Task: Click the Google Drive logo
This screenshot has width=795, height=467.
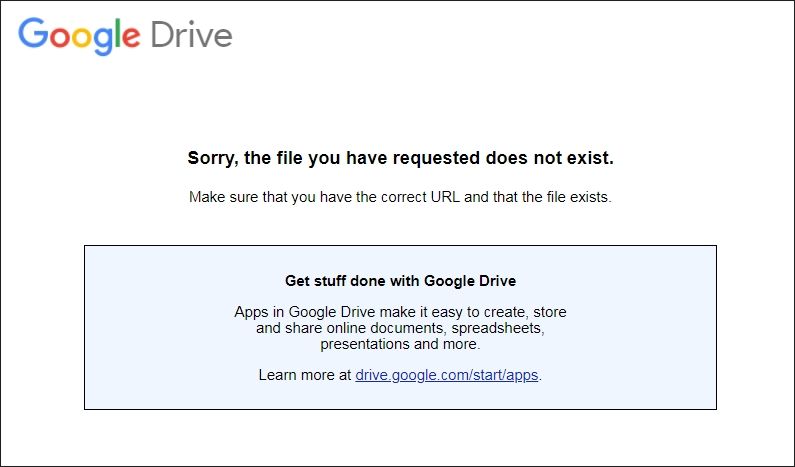Action: pyautogui.click(x=125, y=35)
